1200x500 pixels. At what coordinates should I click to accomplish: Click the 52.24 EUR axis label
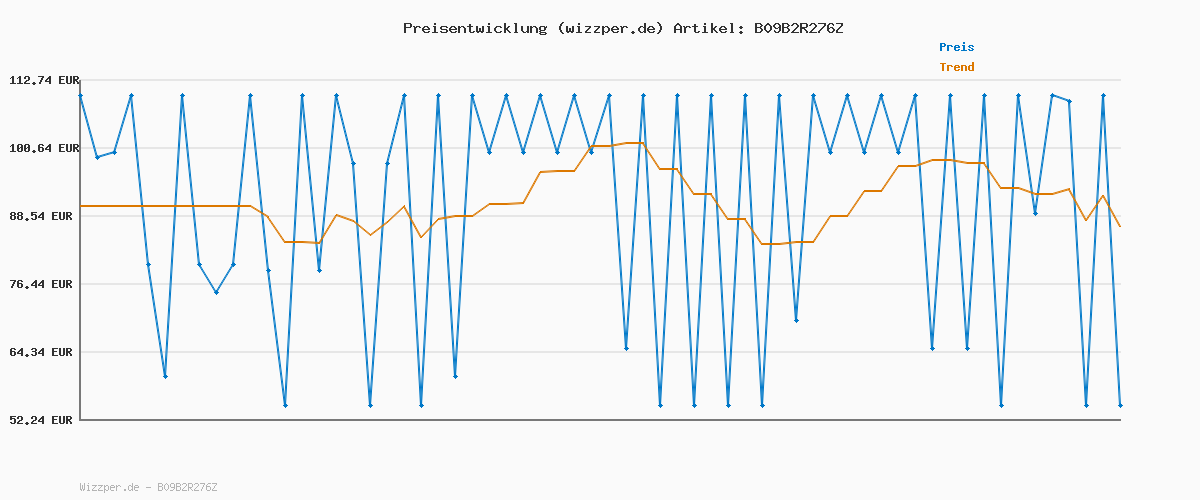point(44,420)
